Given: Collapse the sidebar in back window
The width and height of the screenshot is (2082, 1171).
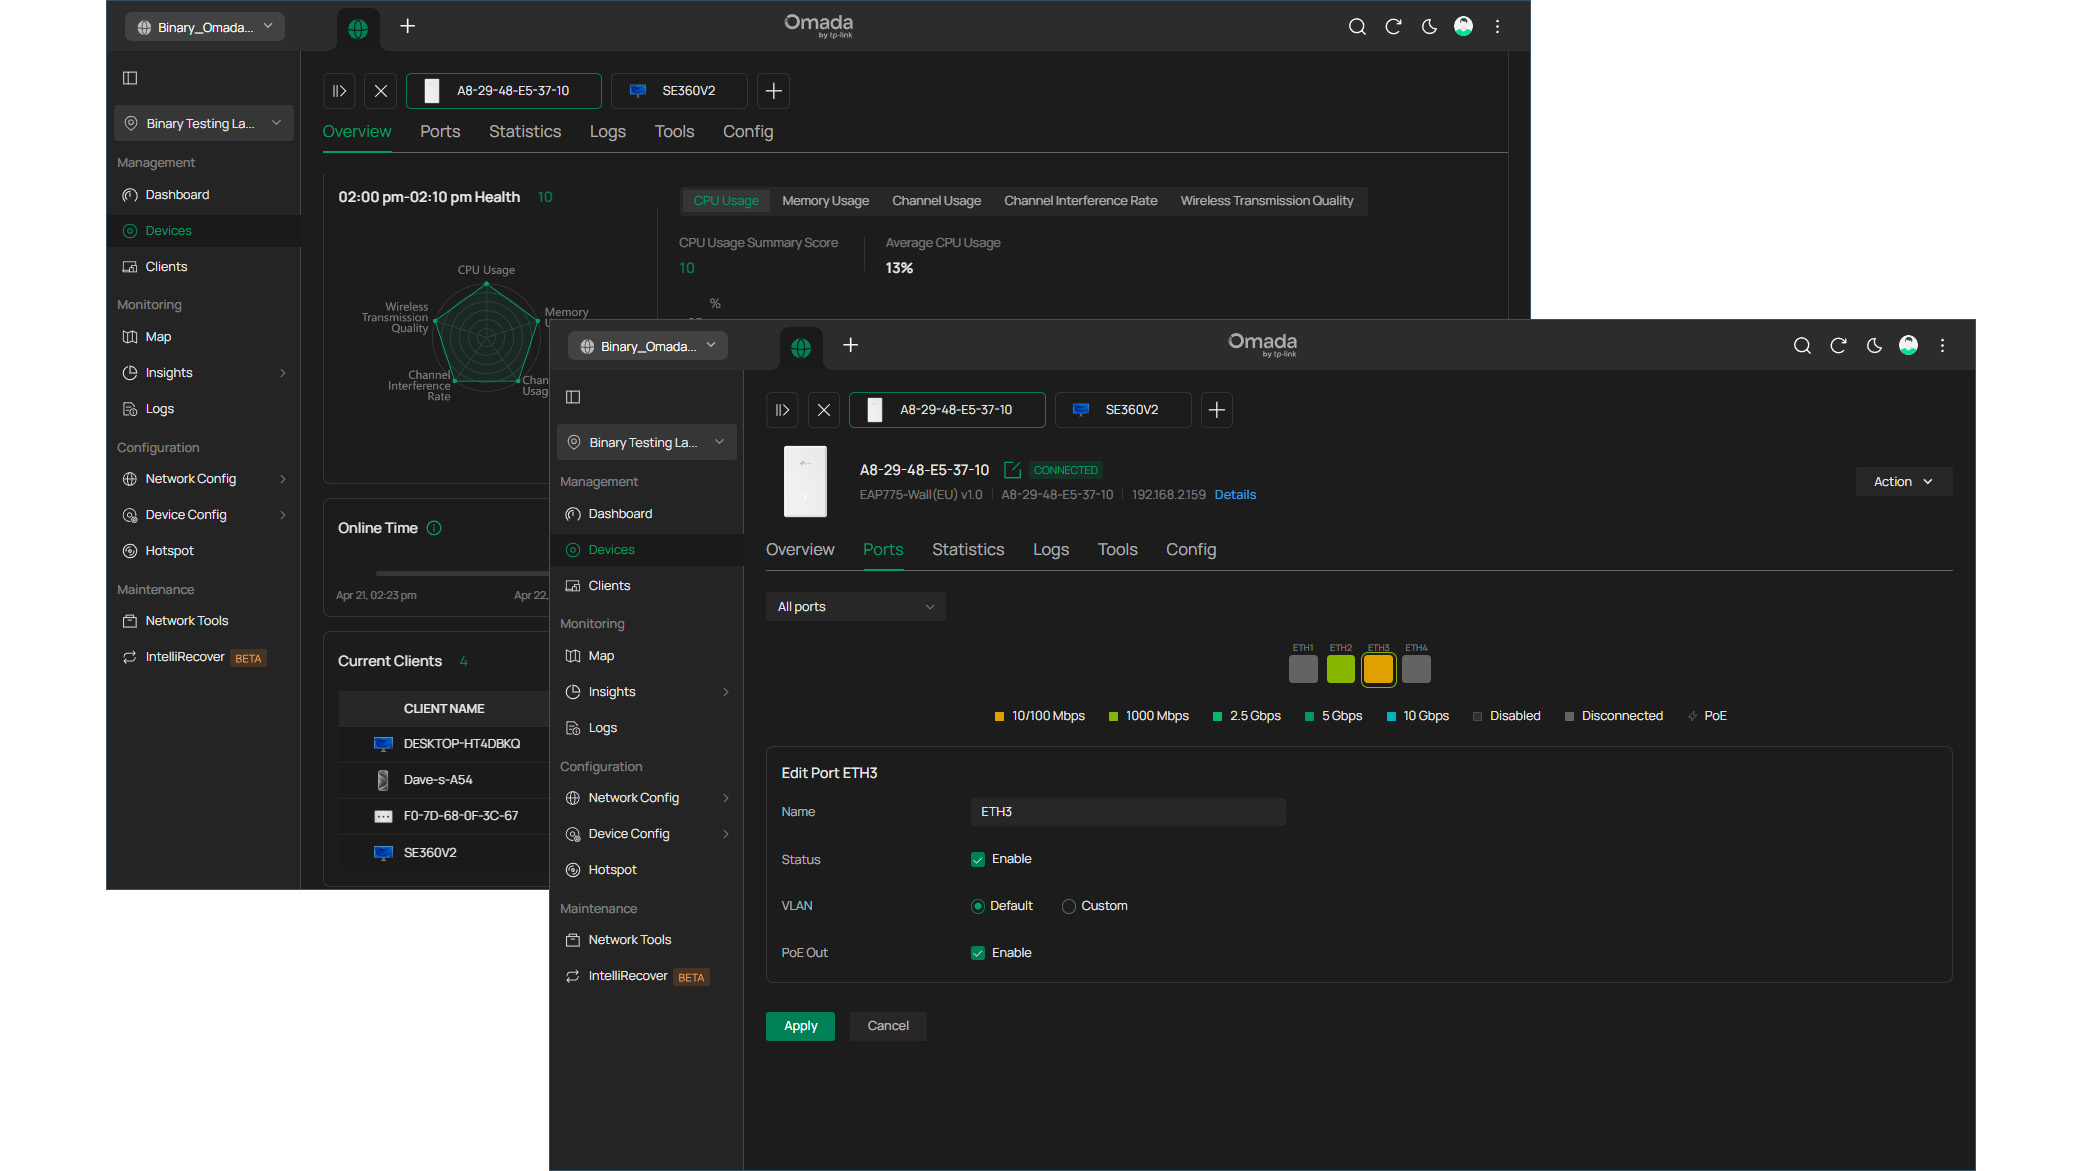Looking at the screenshot, I should coord(130,78).
